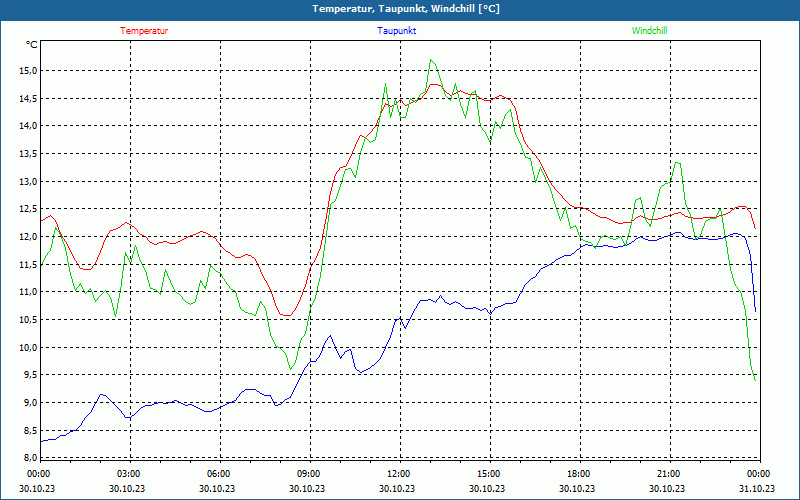
Task: Click the green Windchill legend label
Action: pyautogui.click(x=649, y=31)
